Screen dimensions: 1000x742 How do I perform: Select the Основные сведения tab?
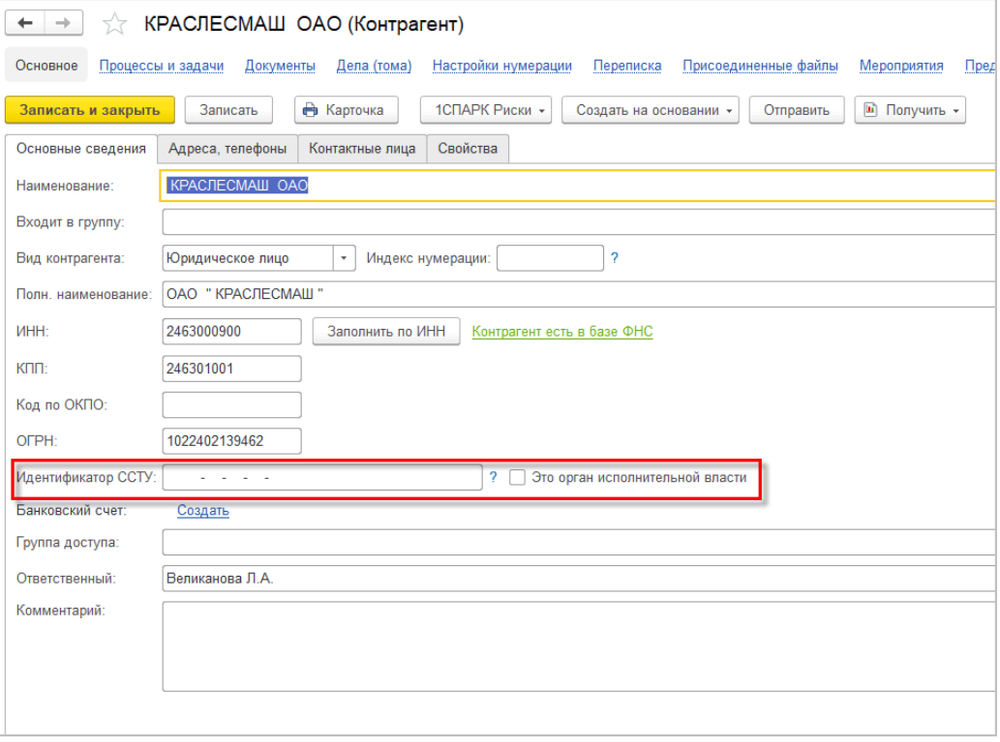[x=81, y=149]
